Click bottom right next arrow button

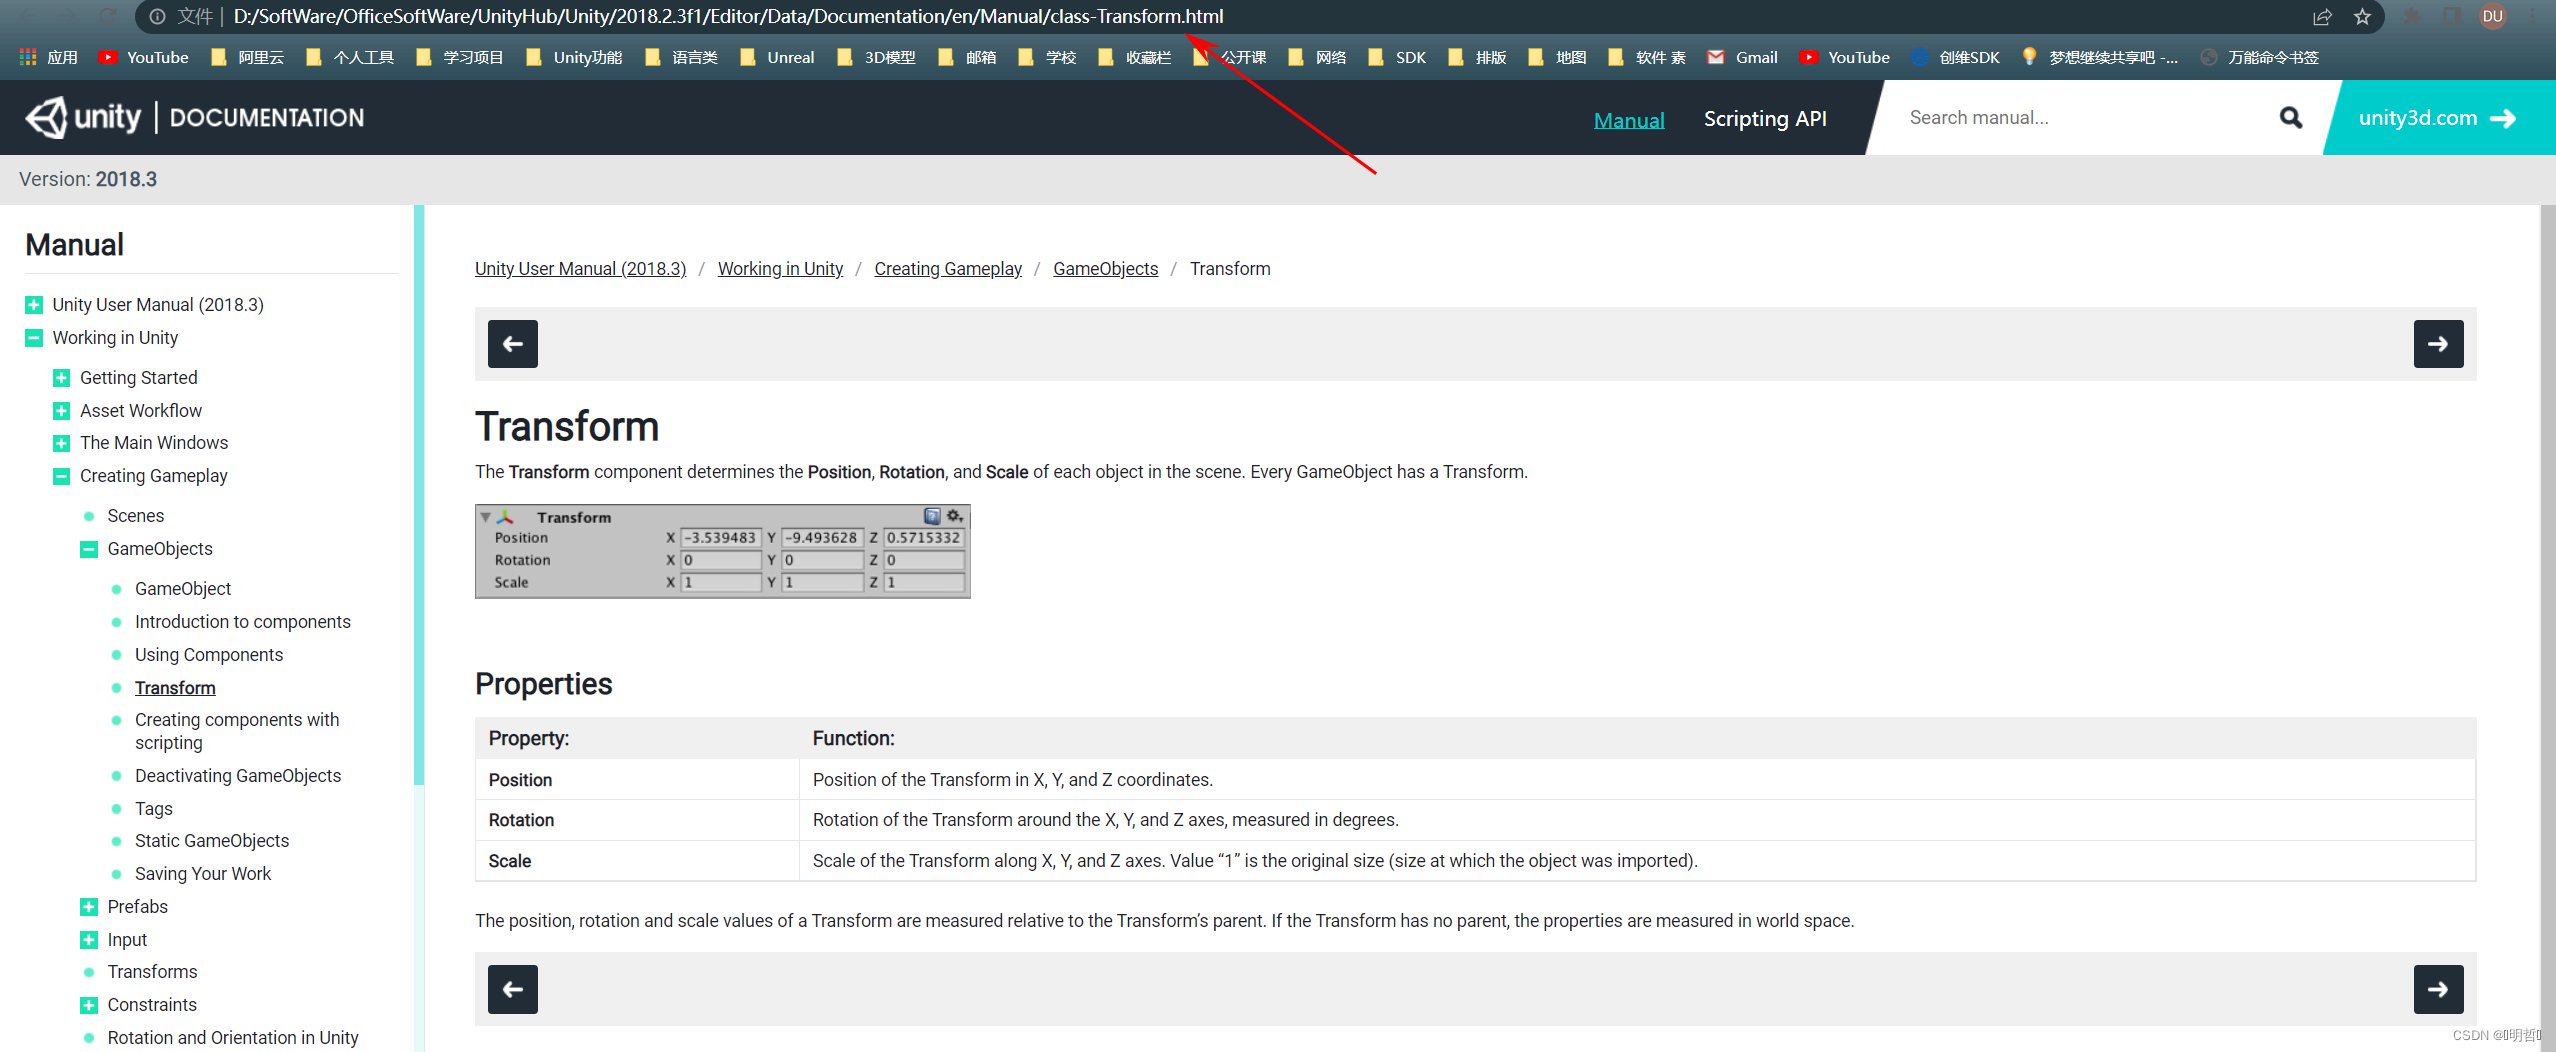(2438, 989)
